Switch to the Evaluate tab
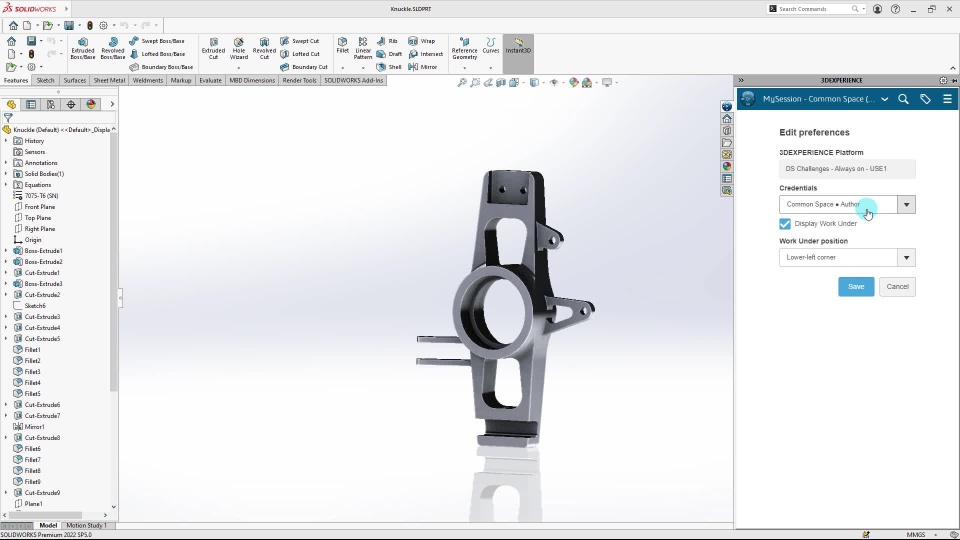This screenshot has height=540, width=960. click(x=210, y=80)
